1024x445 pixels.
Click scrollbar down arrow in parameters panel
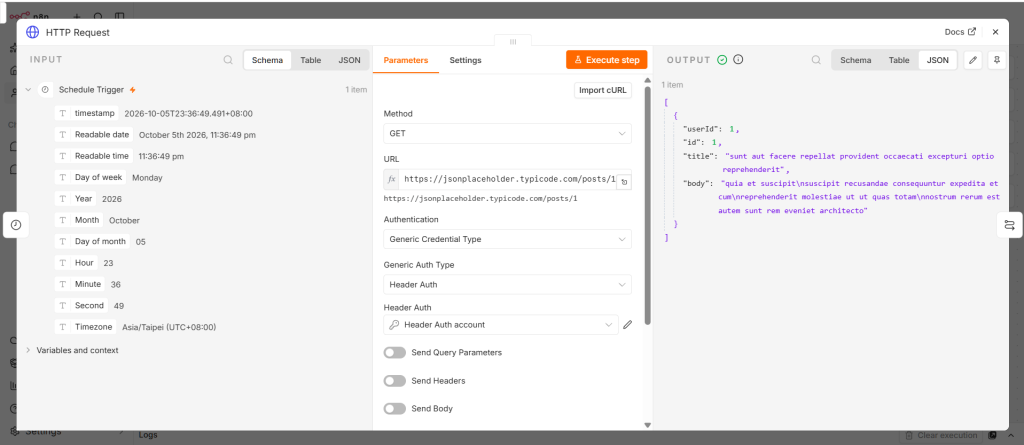[x=647, y=425]
